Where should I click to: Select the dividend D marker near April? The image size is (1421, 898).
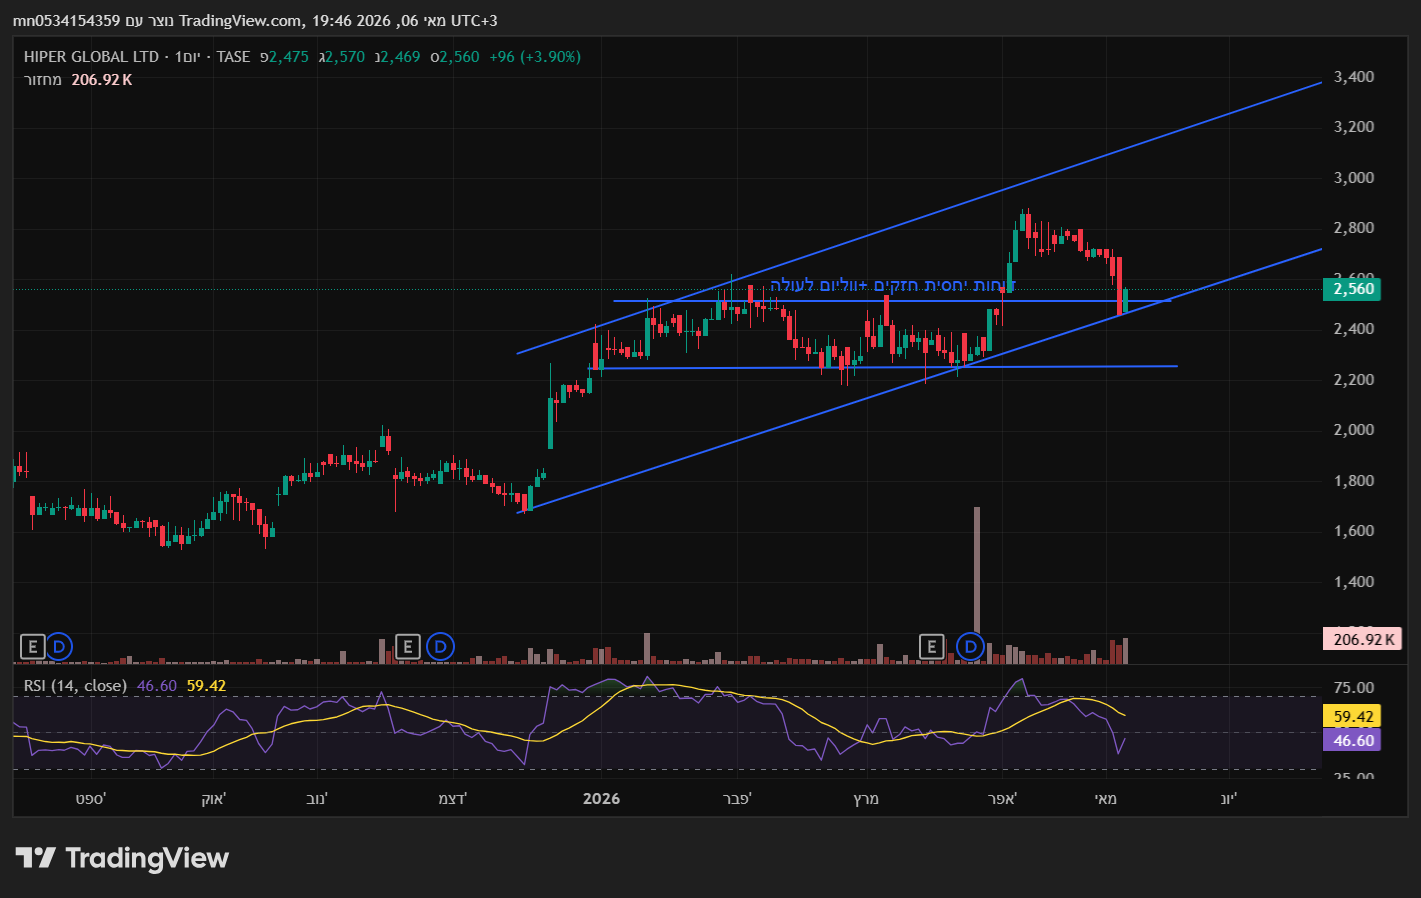coord(970,647)
